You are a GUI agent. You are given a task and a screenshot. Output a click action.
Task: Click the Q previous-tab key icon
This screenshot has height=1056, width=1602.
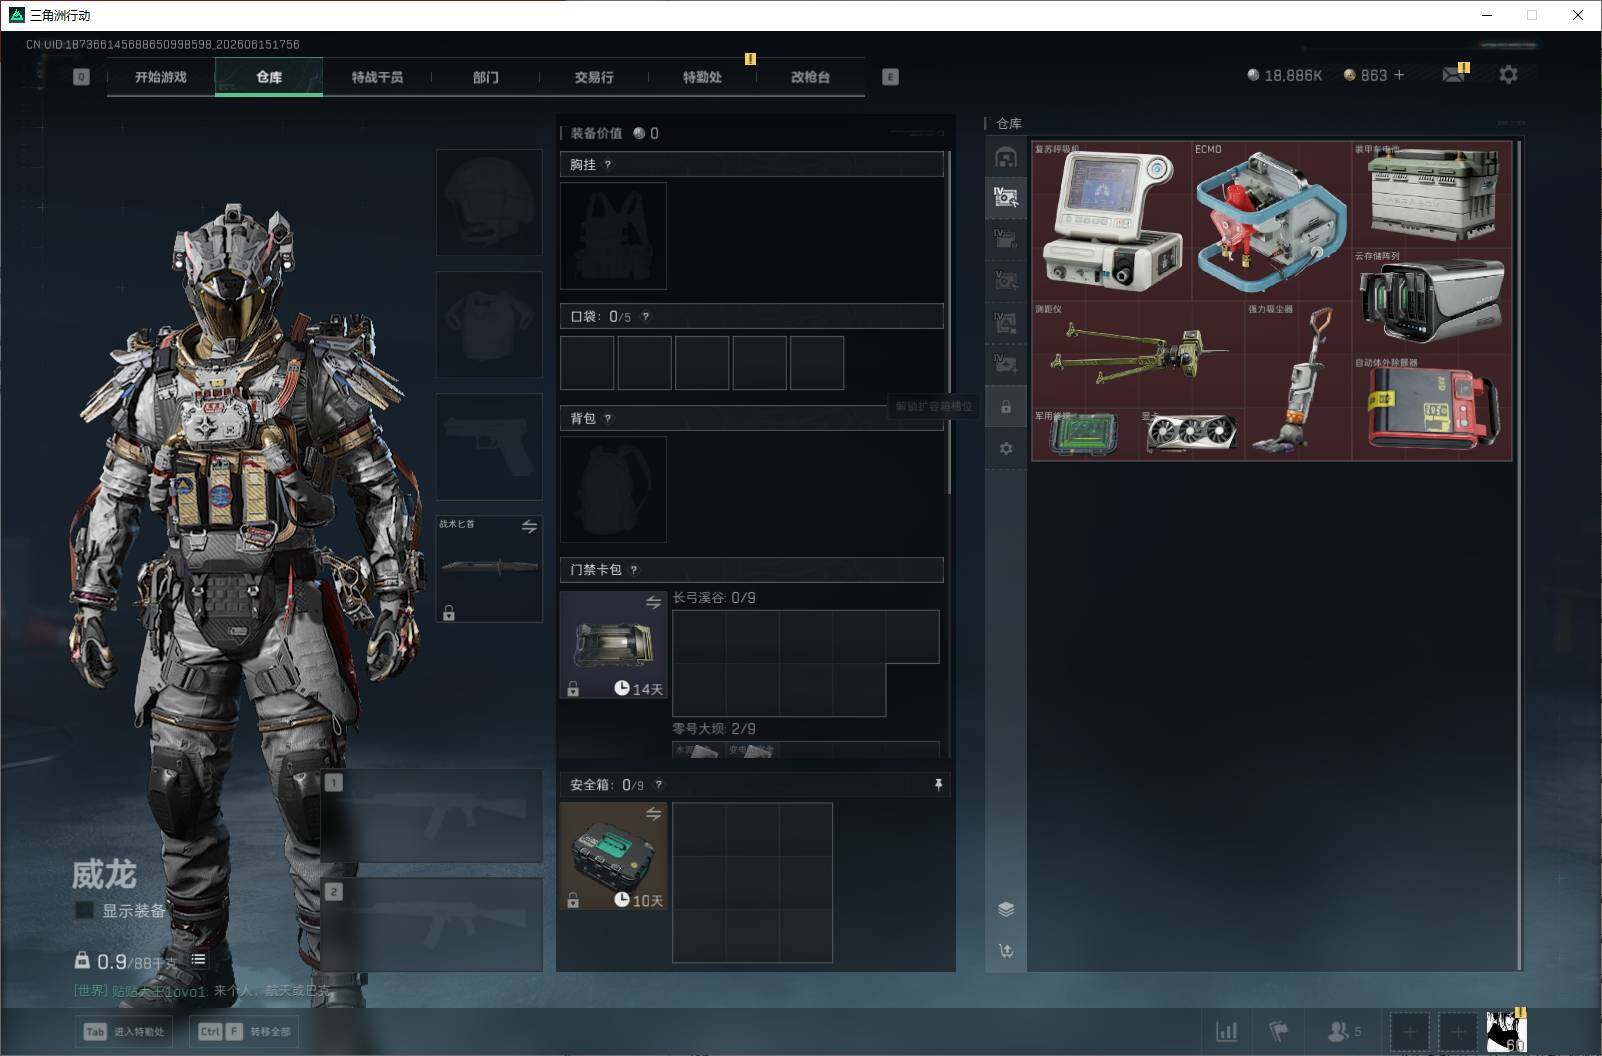pyautogui.click(x=81, y=77)
